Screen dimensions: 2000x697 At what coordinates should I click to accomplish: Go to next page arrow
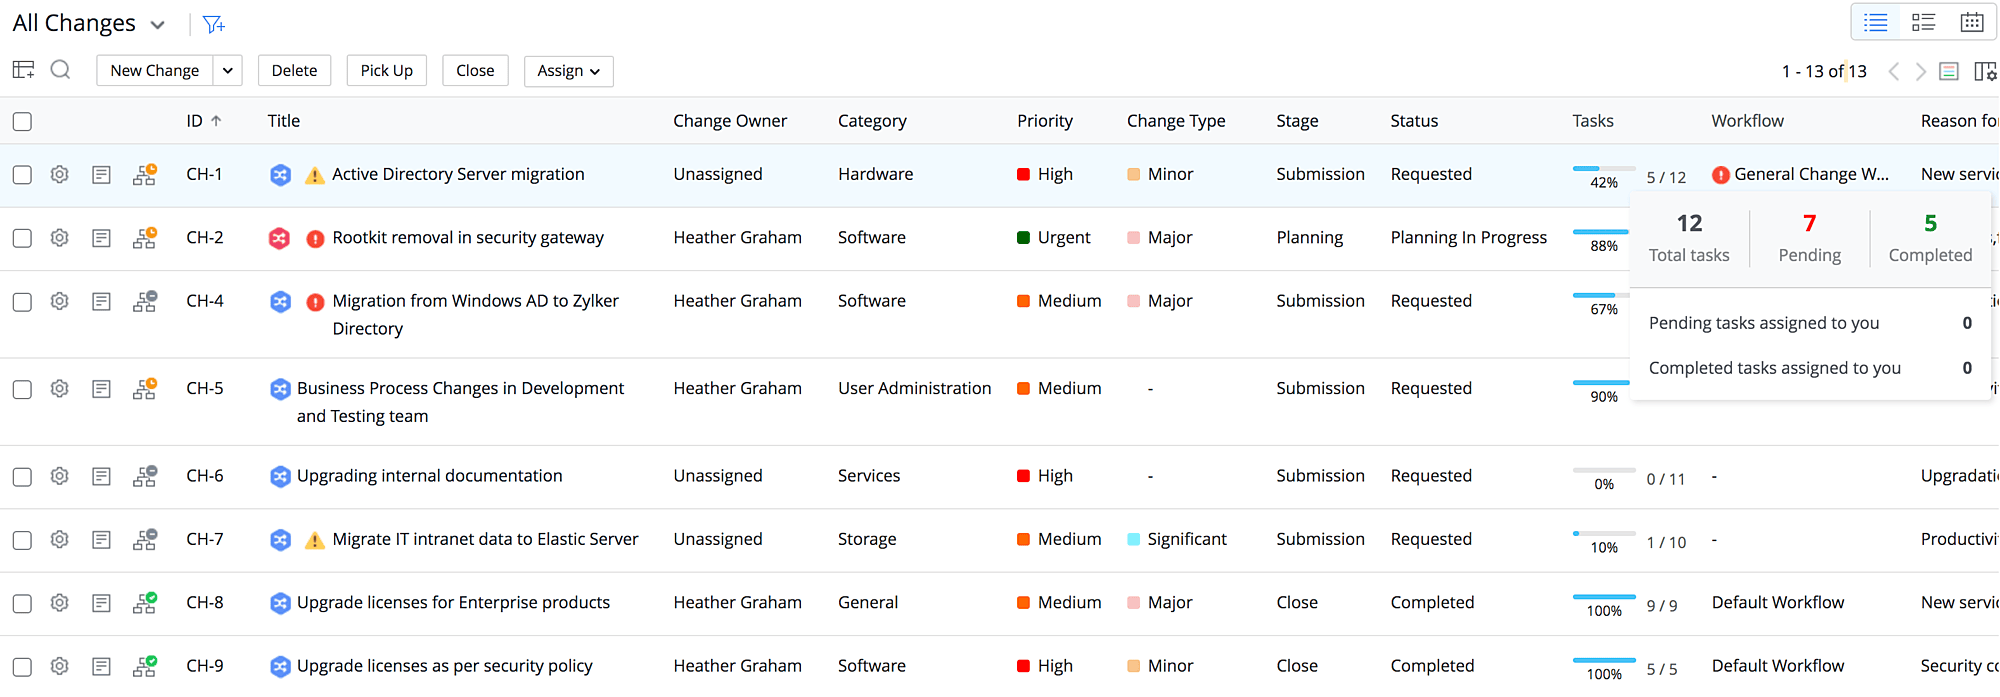tap(1920, 71)
